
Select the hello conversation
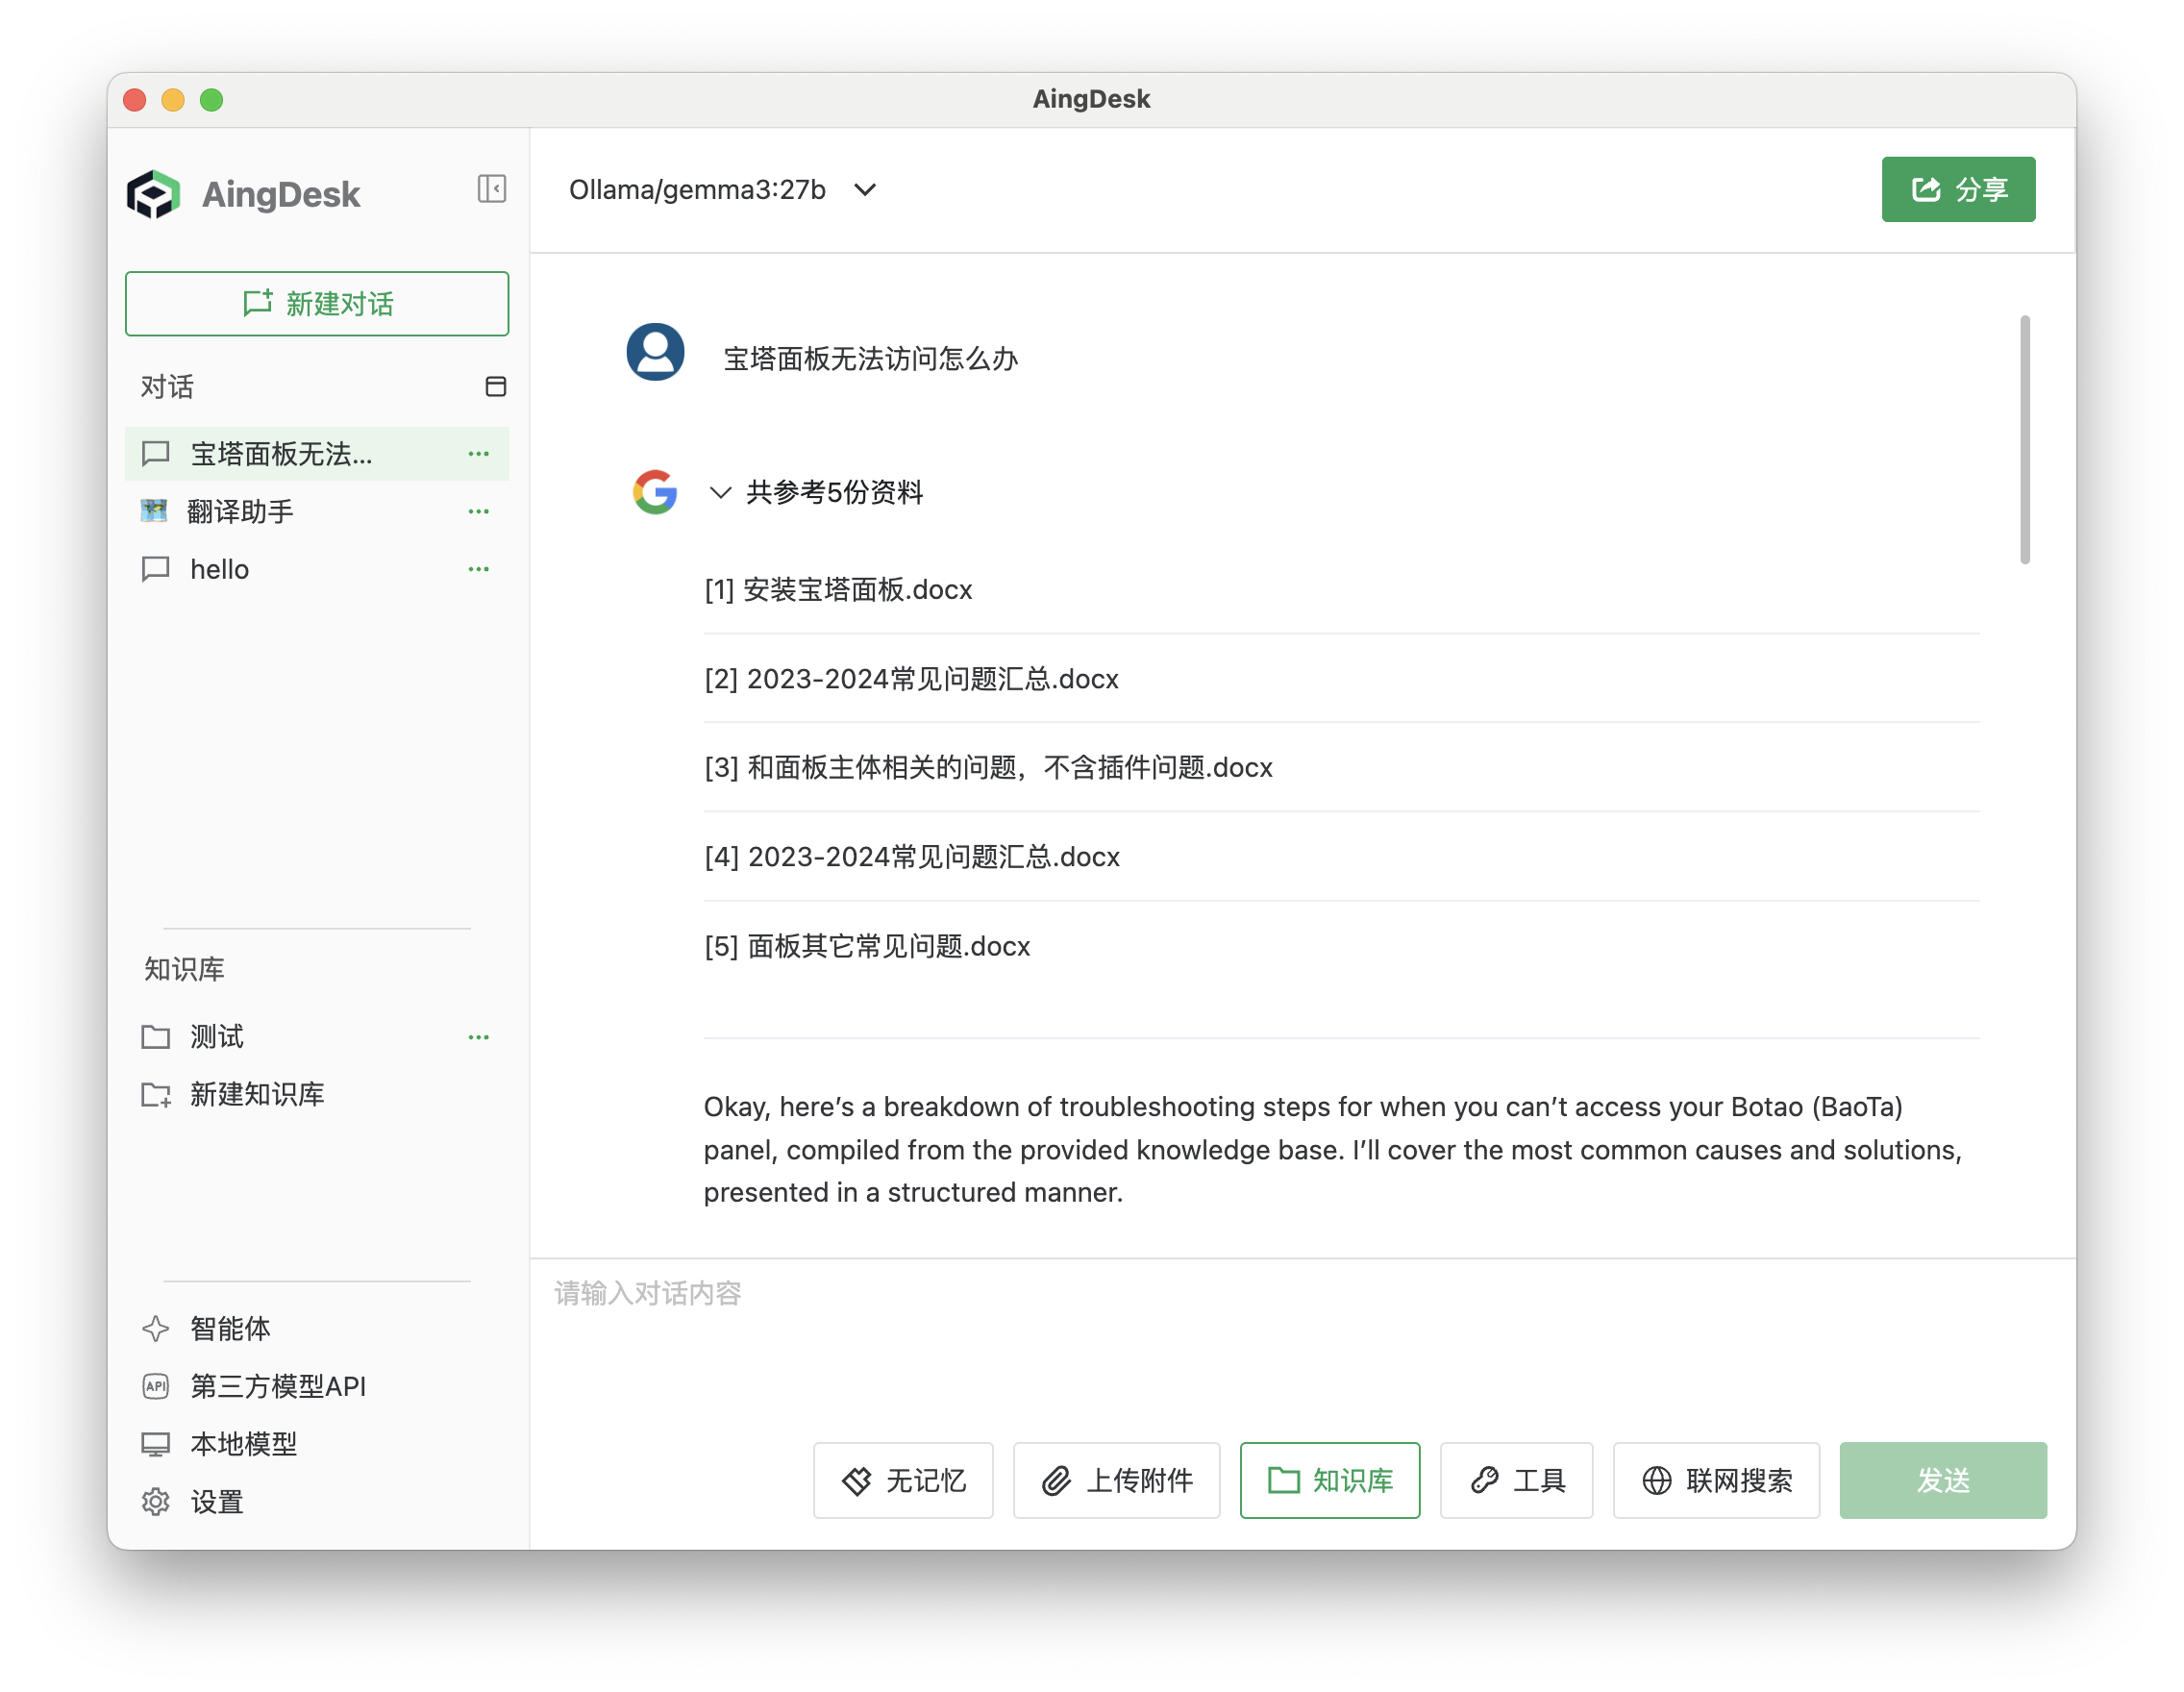220,570
